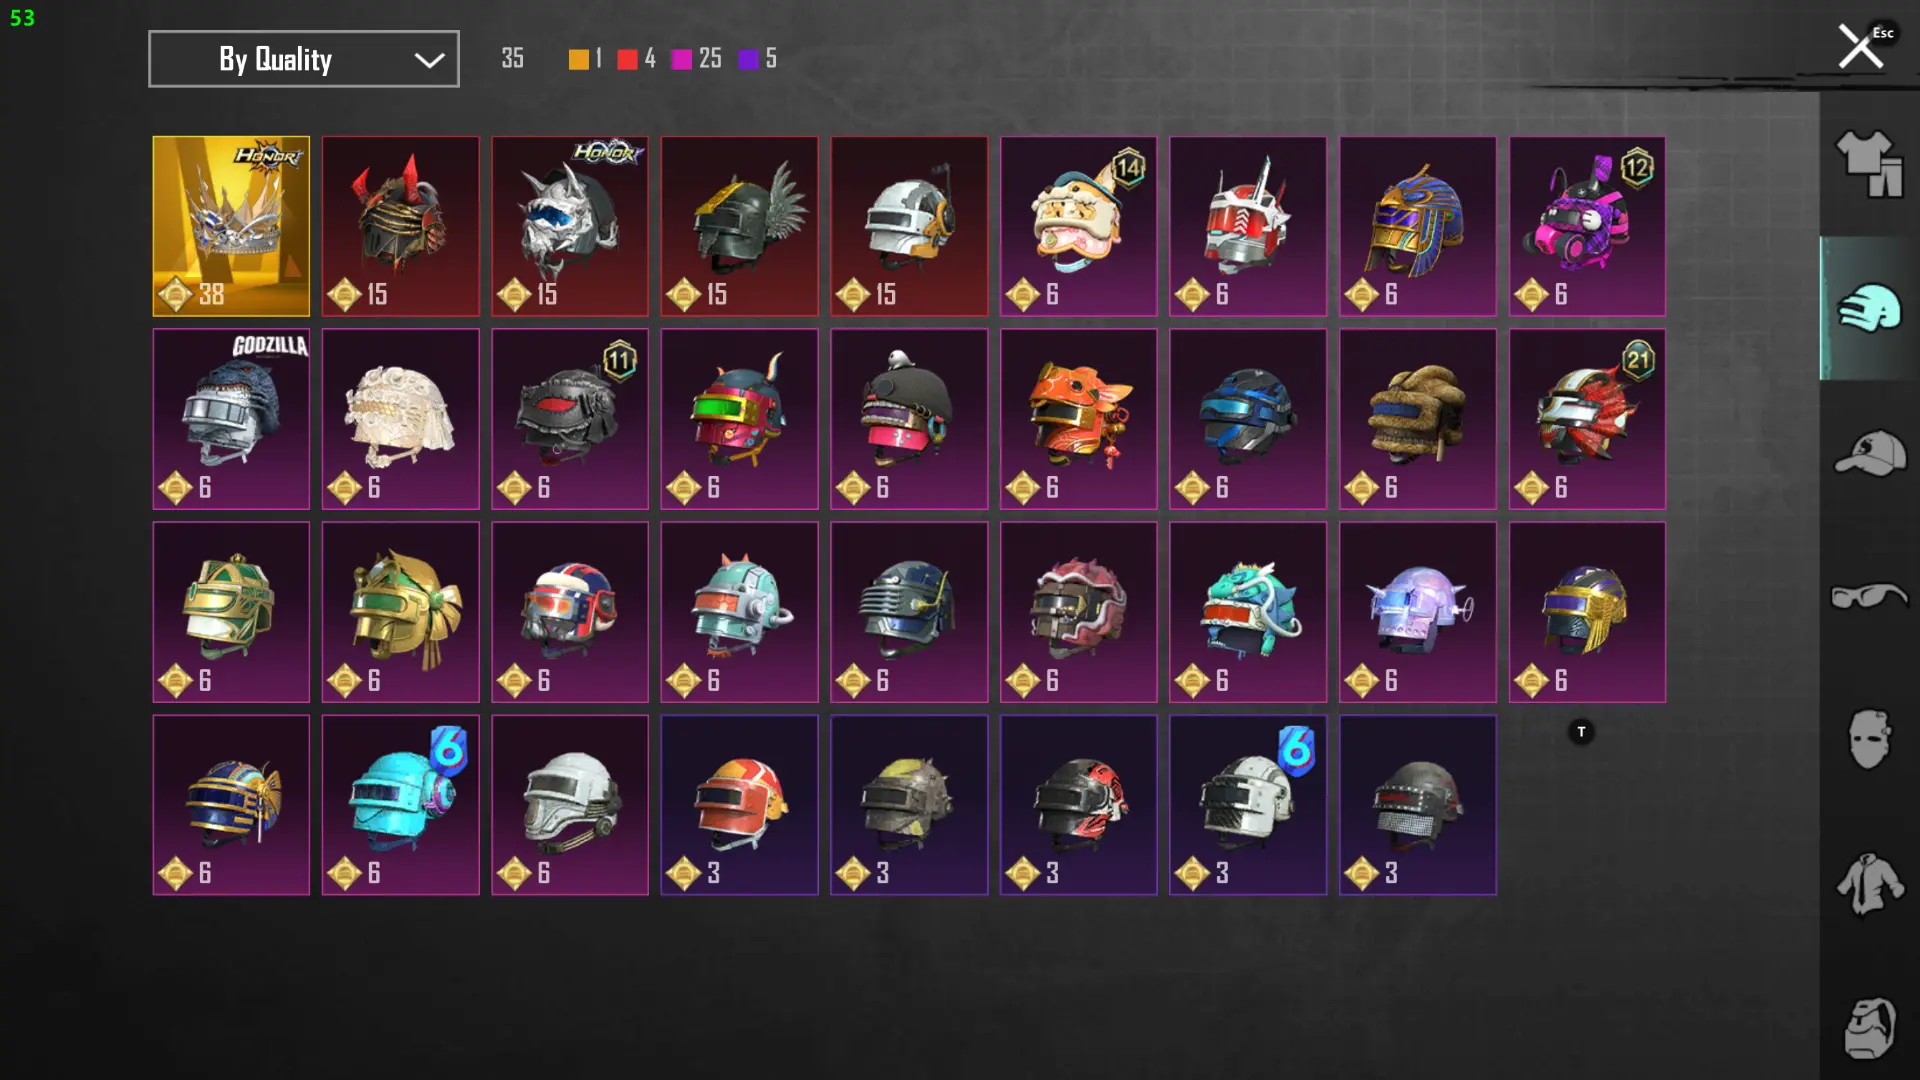Open the jacket clothing category icon
1920x1080 pixels.
tap(1869, 884)
